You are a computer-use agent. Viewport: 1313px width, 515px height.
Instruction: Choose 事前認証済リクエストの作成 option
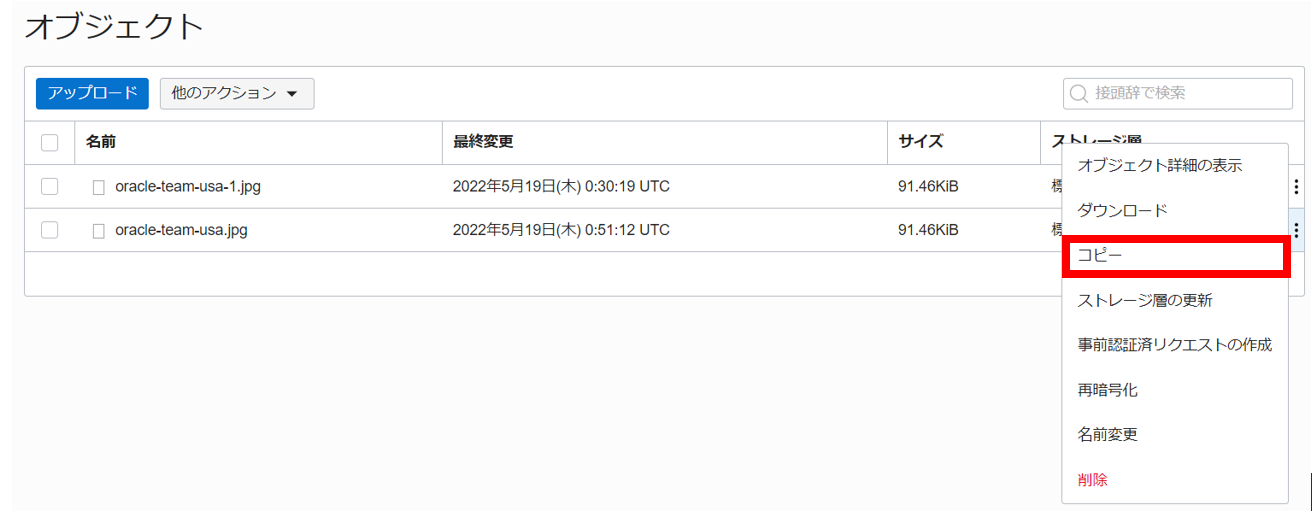(x=1175, y=345)
